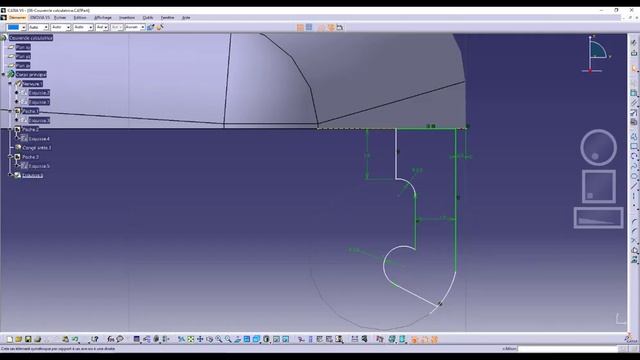Click the New document icon

pos(9,339)
